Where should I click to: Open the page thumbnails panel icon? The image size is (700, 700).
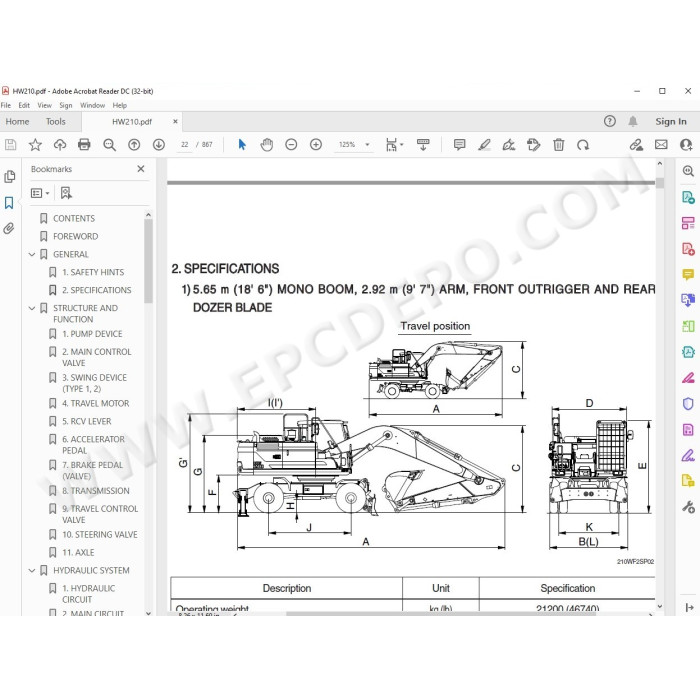[x=9, y=176]
